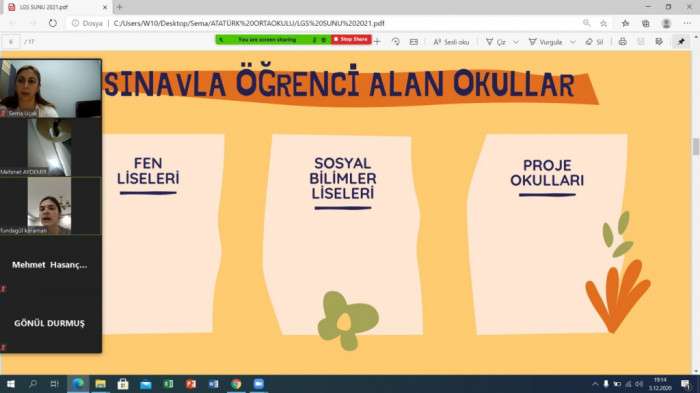Expand the Vurgula highlighter color dropdown
Viewport: 700px width, 393px height.
573,42
